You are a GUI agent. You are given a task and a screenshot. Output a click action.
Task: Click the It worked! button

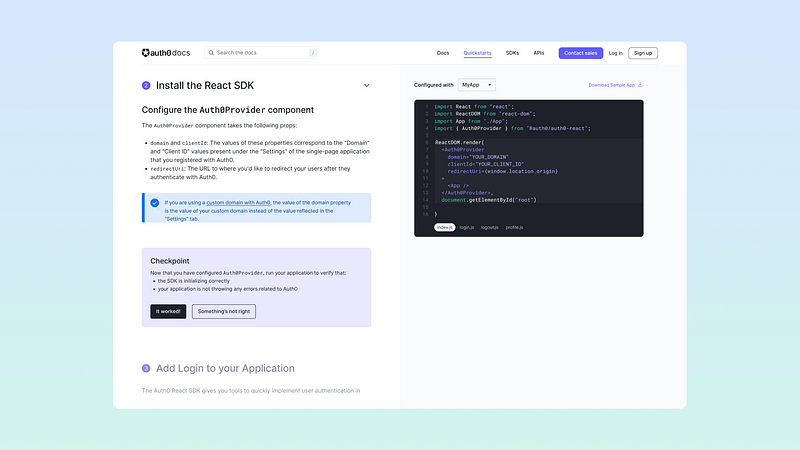[168, 311]
